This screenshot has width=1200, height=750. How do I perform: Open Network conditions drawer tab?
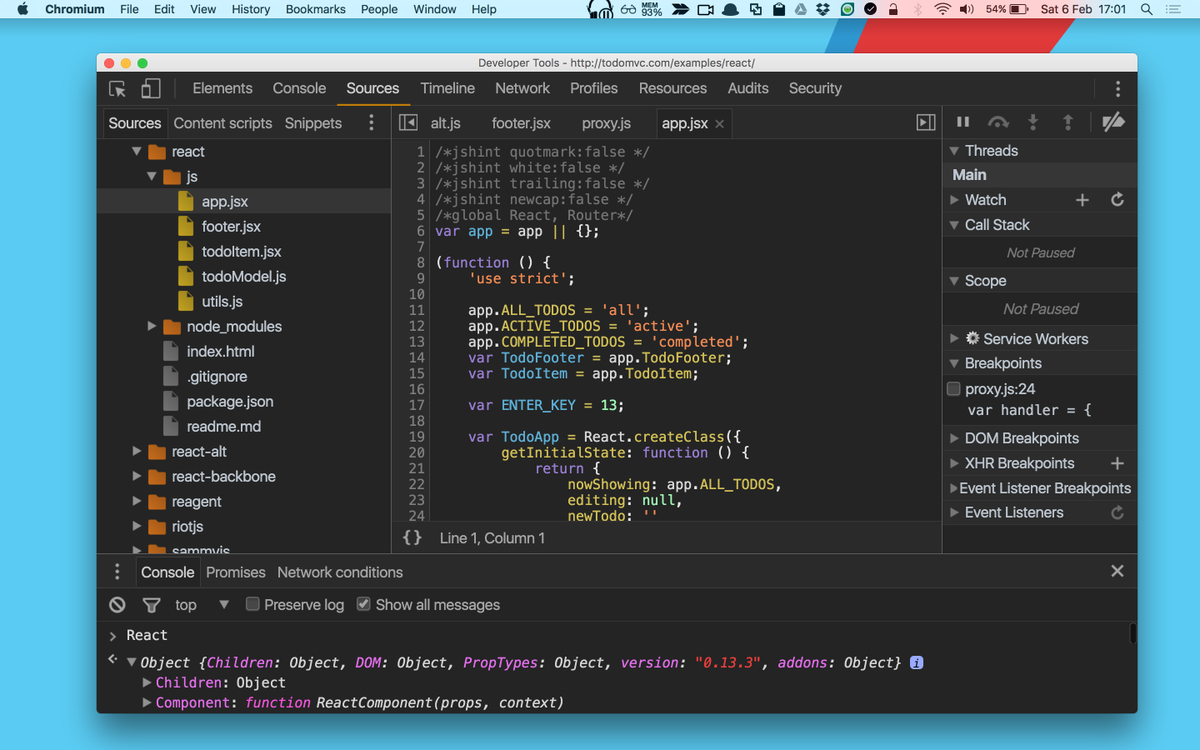(x=340, y=572)
